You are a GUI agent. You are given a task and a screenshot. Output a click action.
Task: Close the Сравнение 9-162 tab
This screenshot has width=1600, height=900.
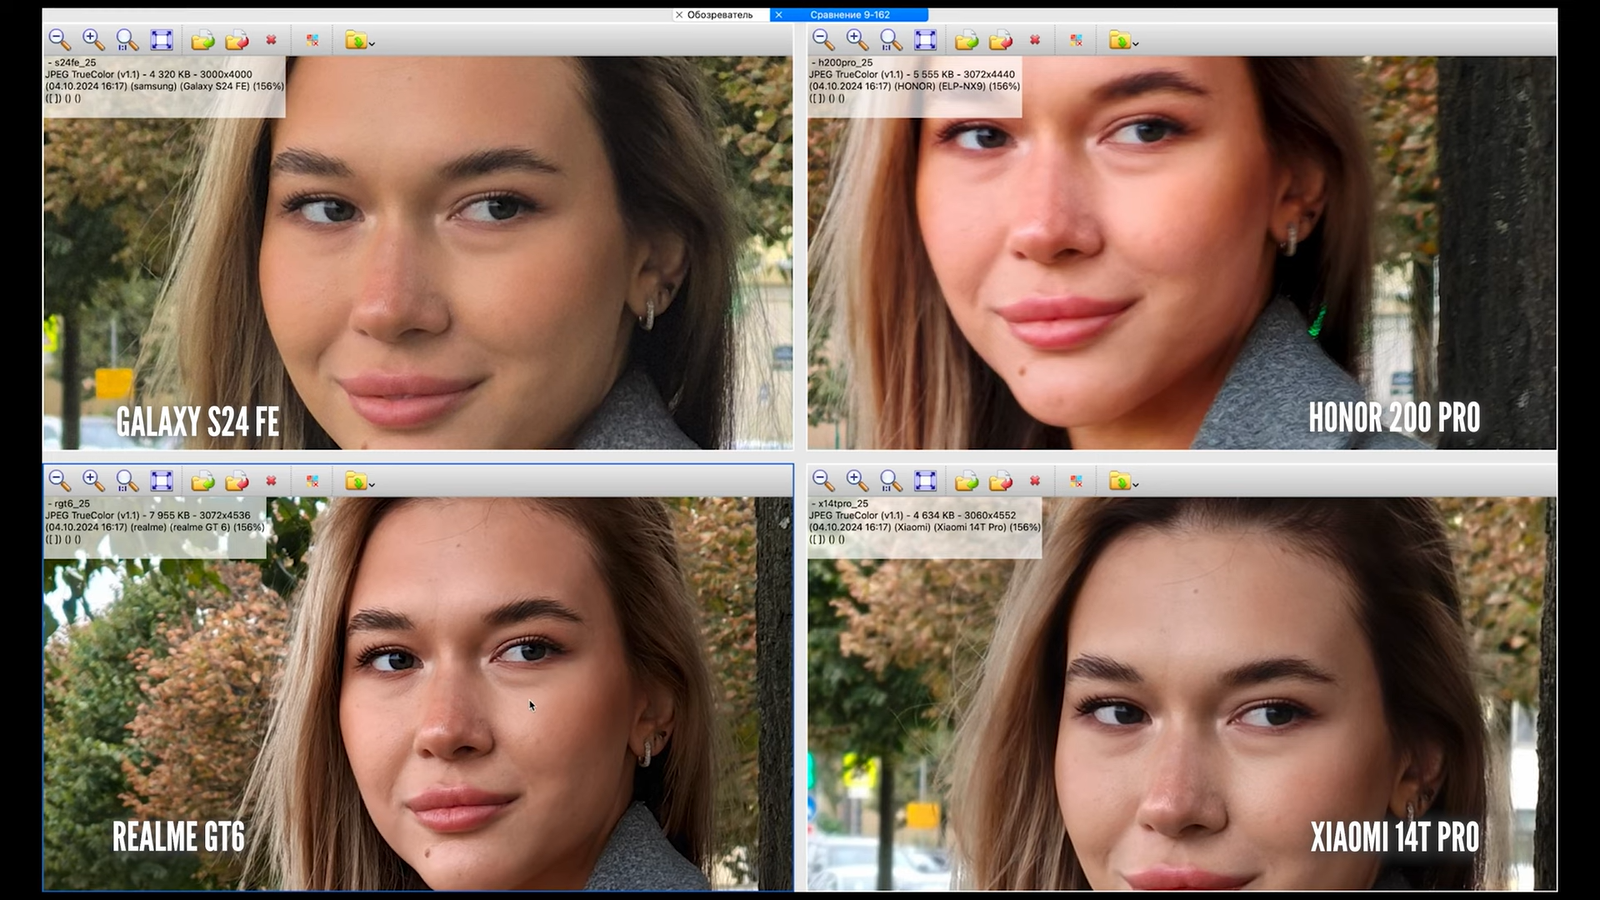tap(779, 15)
